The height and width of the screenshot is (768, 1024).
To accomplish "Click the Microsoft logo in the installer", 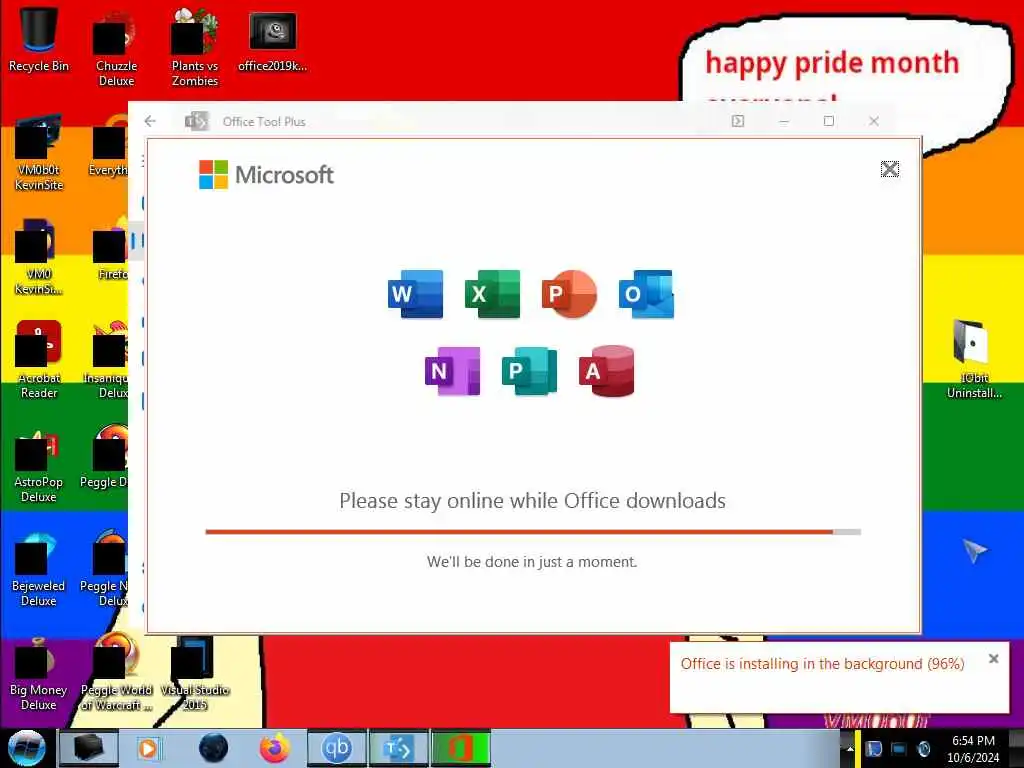I will click(x=266, y=174).
